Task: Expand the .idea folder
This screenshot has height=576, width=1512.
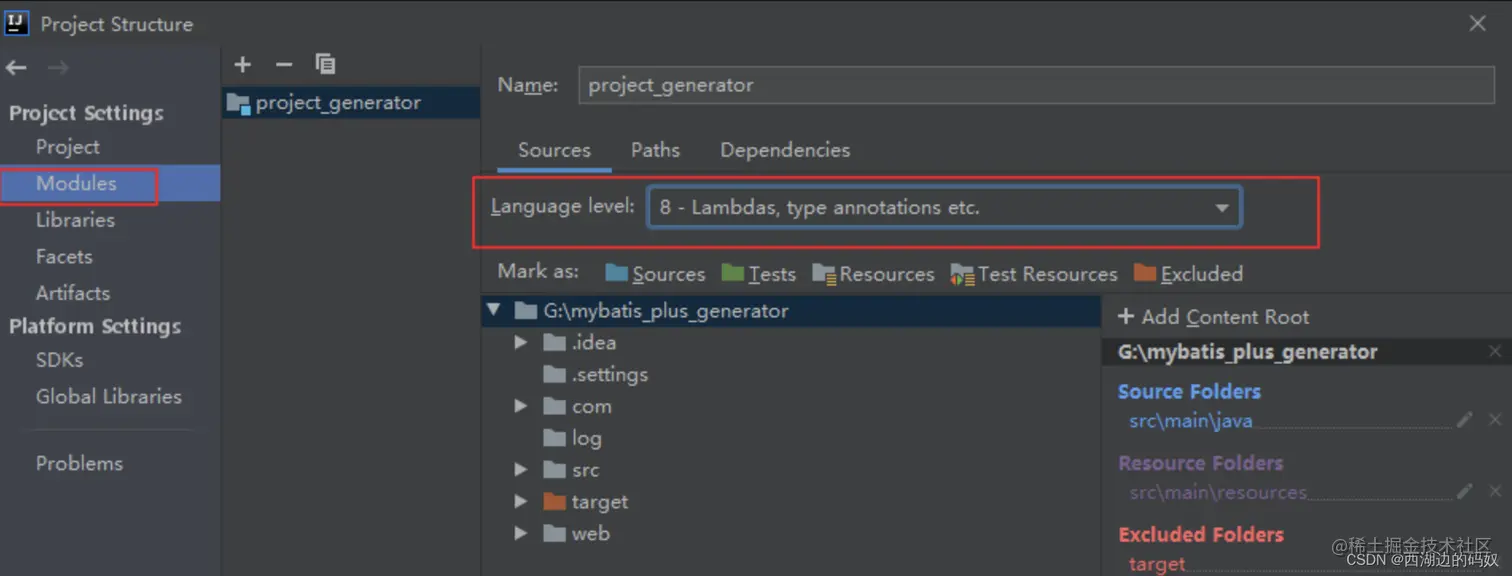Action: pos(521,343)
